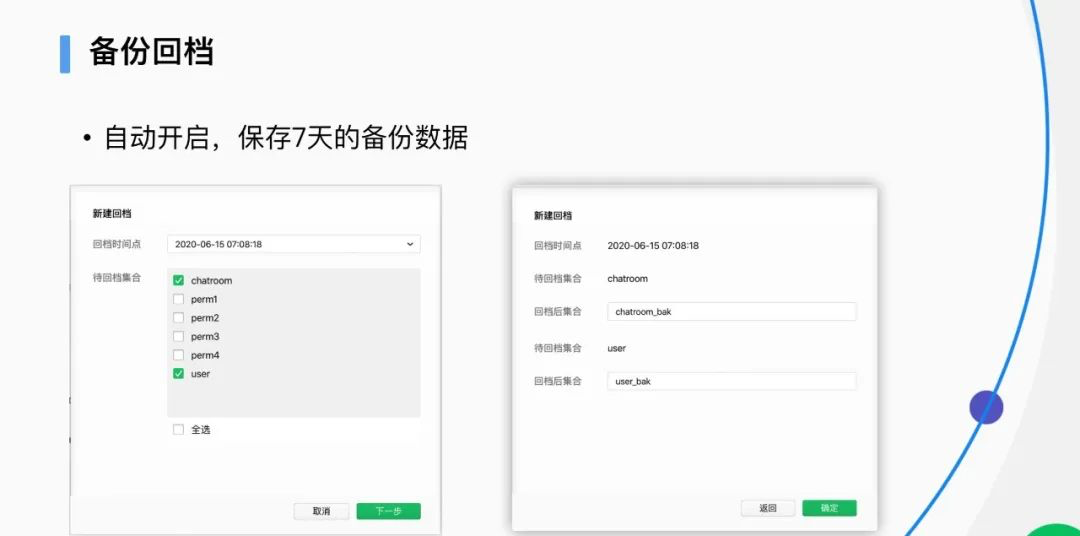Click the green 下一步 button
The image size is (1080, 536).
pos(388,511)
